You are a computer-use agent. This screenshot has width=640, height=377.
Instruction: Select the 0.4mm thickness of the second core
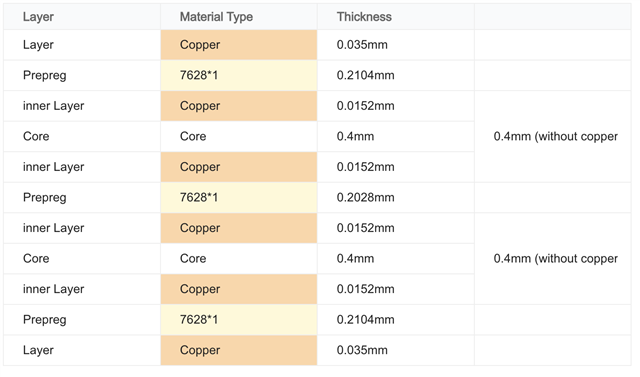355,259
